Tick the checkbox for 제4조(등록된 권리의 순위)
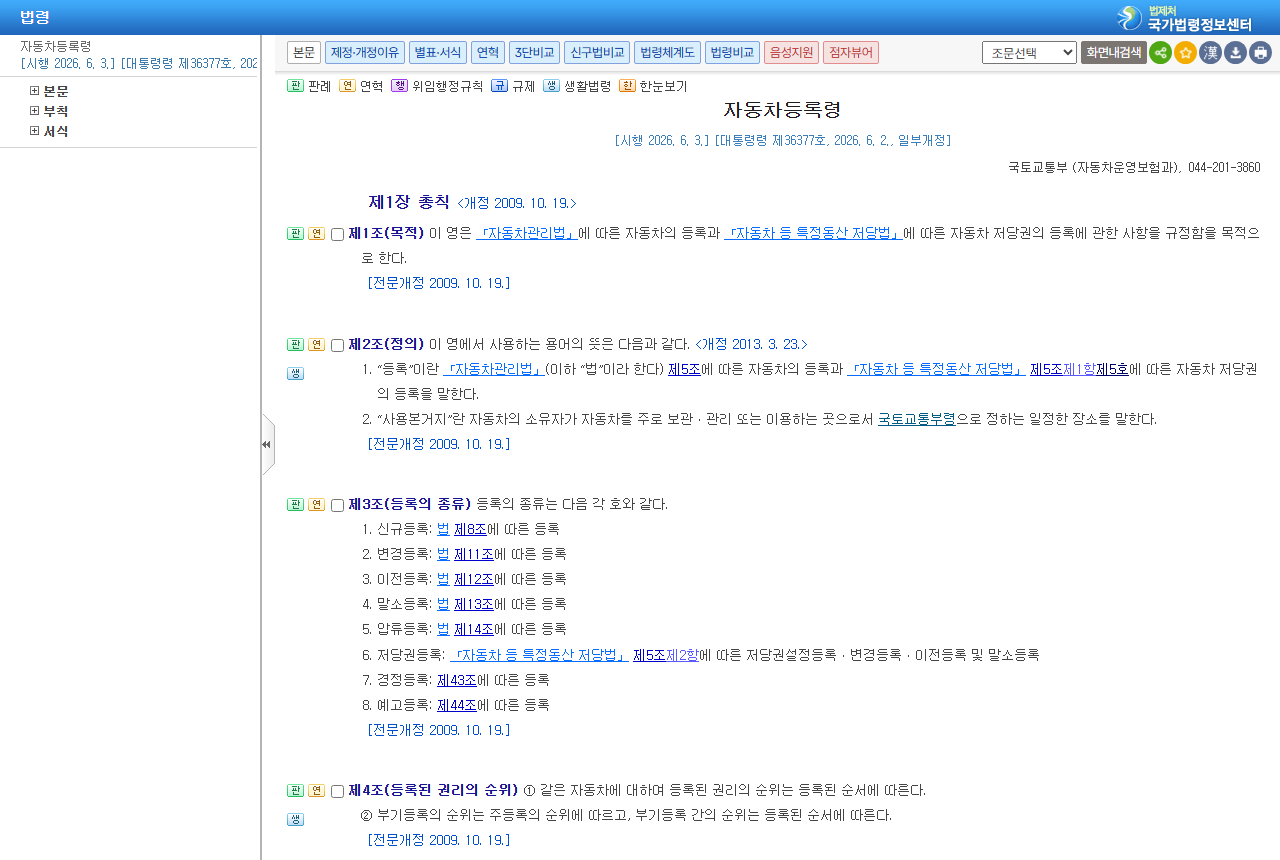This screenshot has width=1280, height=860. pos(337,792)
